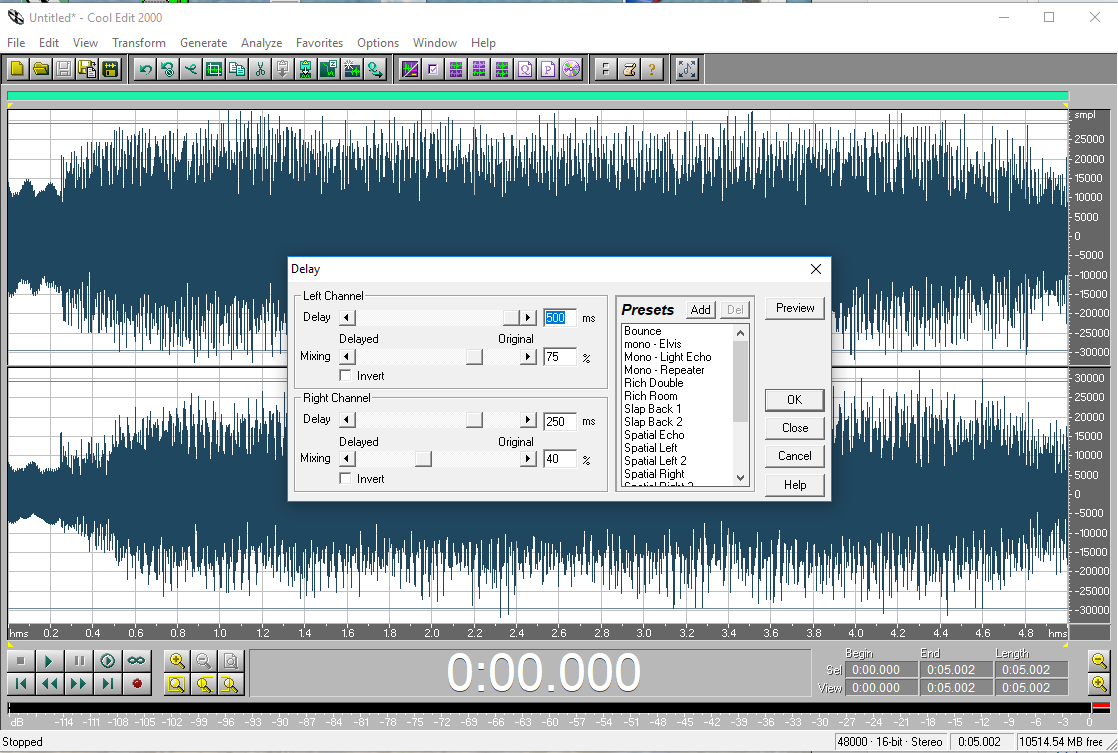Screen dimensions: 1118x753
Task: Select the Rich Room preset
Action: click(x=650, y=396)
